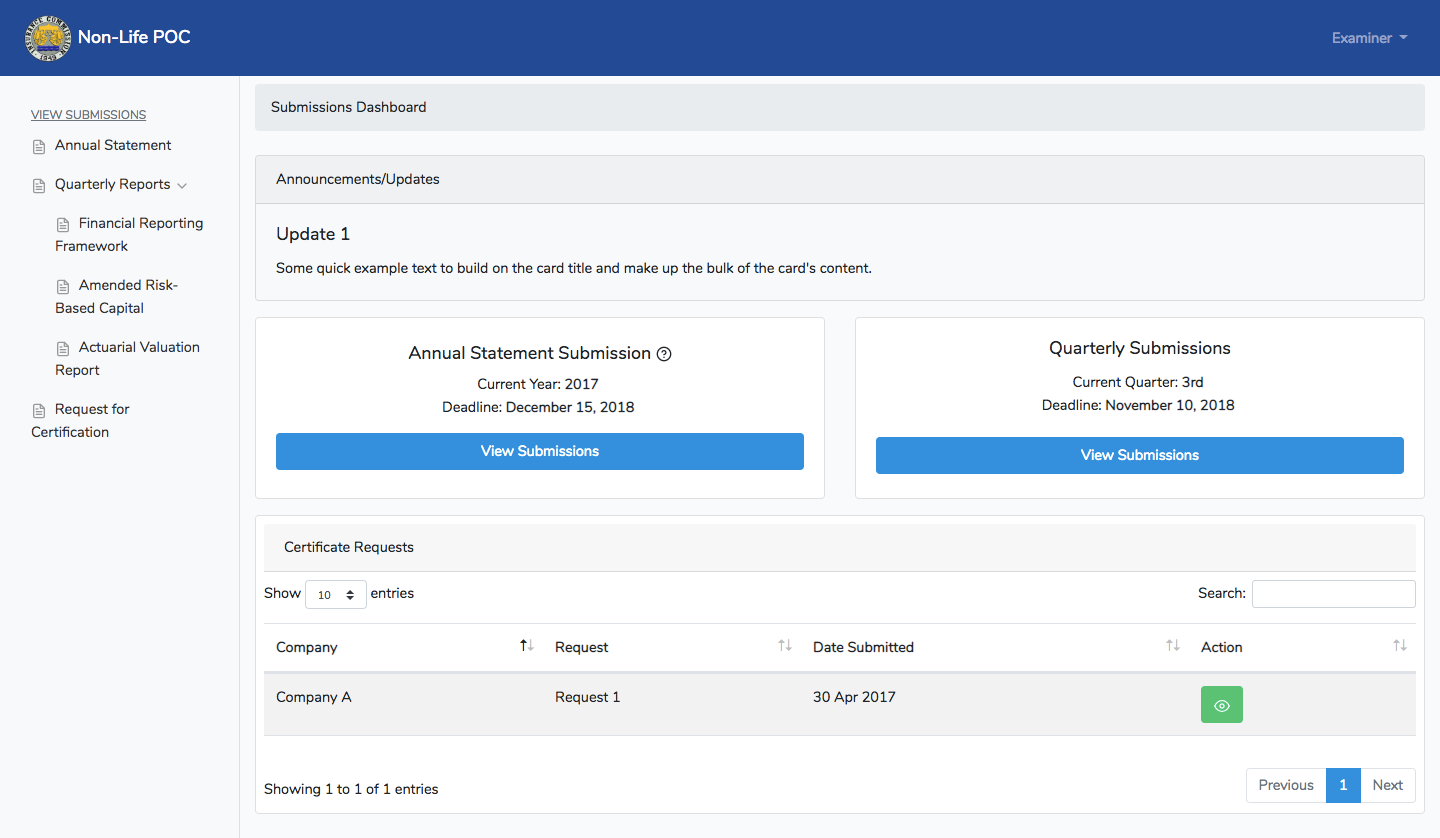Click the Showing 1 to 1 of 1 entries text

coord(351,789)
